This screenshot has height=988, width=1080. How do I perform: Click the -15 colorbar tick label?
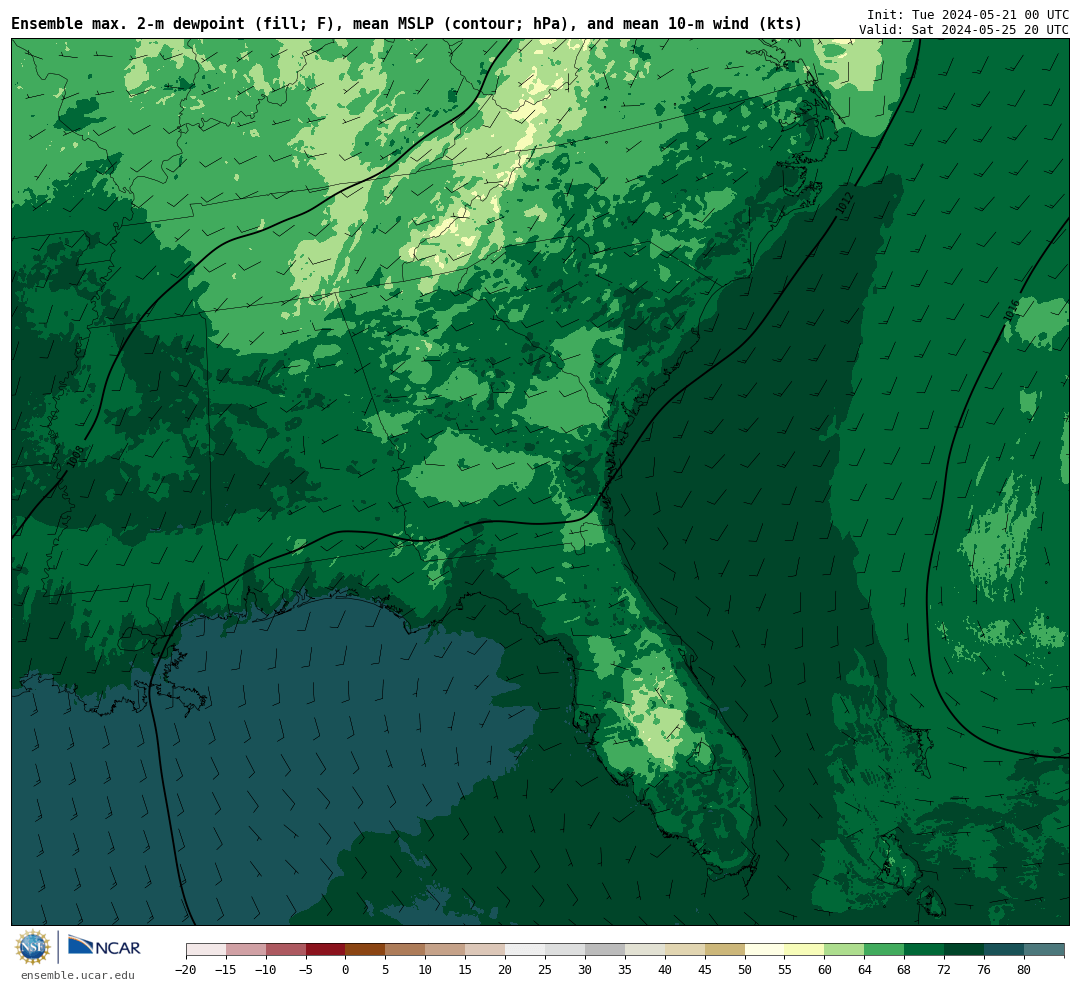(x=225, y=969)
